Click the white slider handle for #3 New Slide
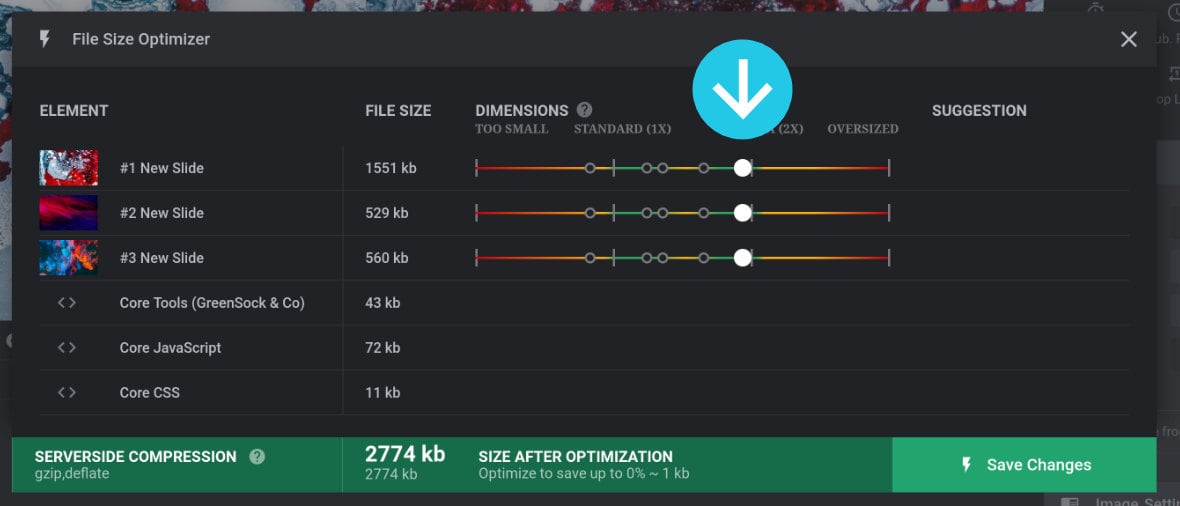 pos(742,258)
